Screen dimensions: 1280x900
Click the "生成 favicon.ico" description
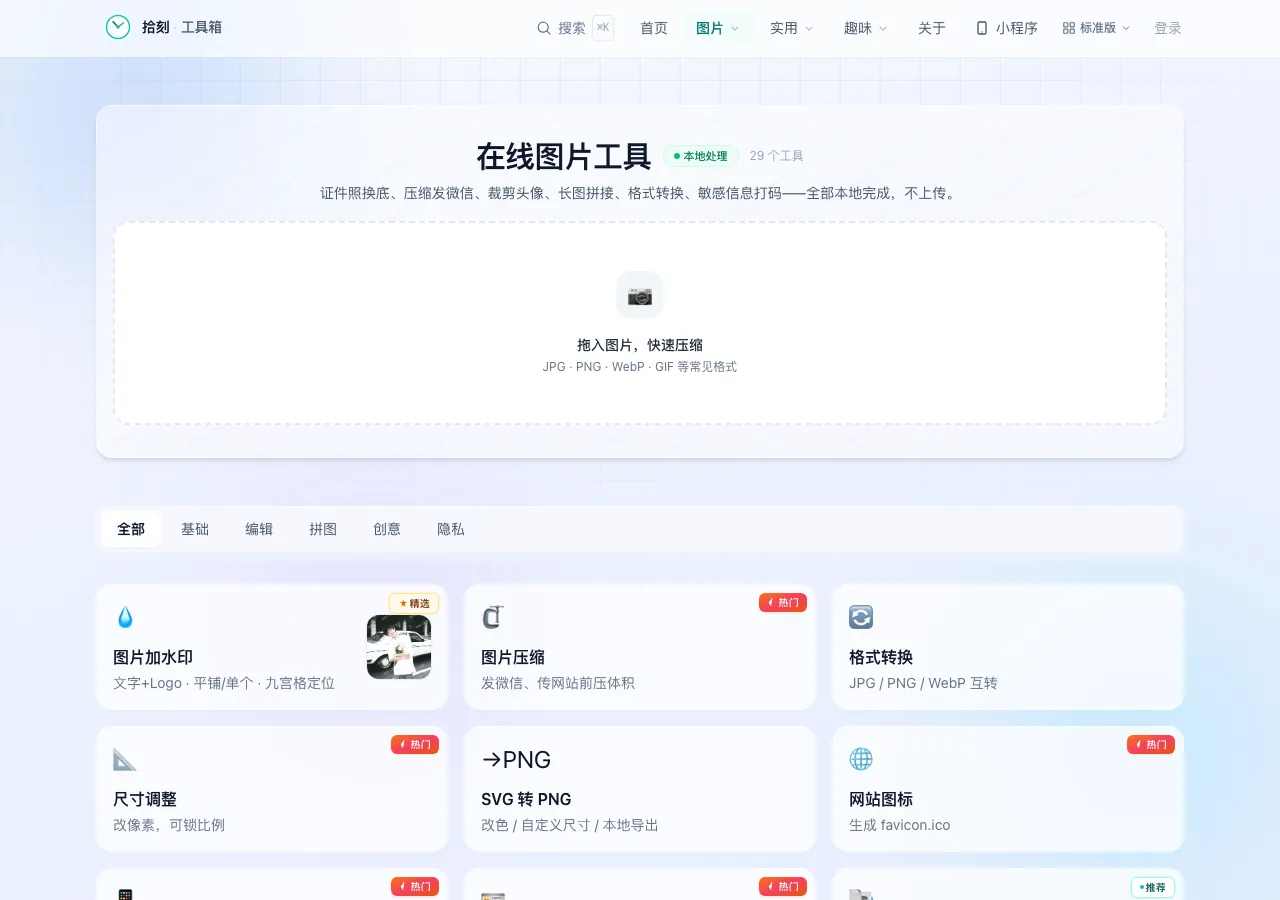900,825
